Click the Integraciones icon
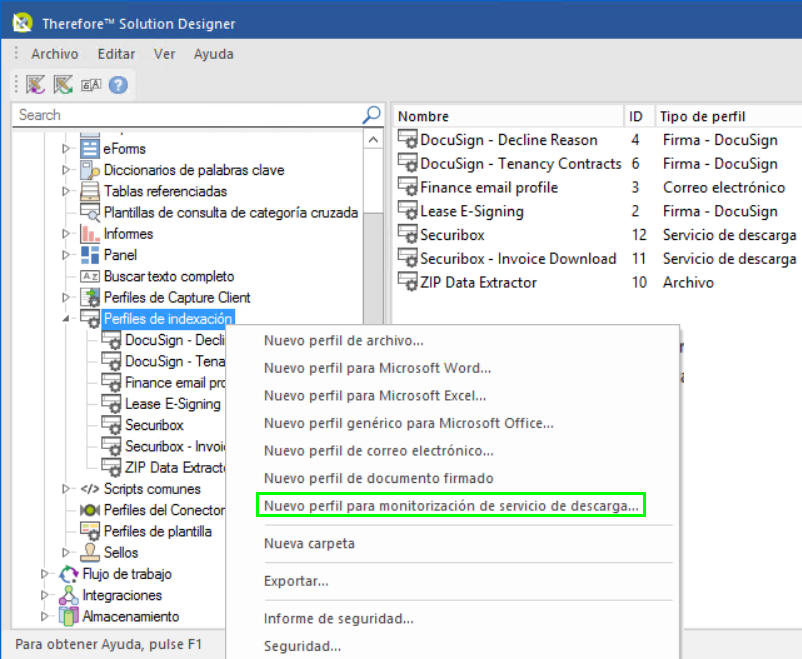 pos(68,595)
